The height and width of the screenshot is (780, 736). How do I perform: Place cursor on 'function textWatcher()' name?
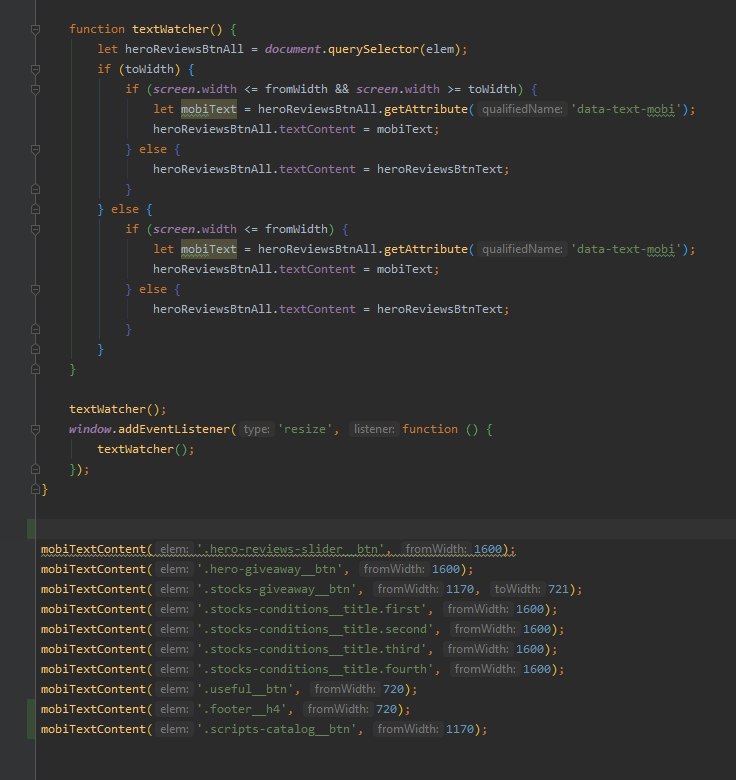170,29
